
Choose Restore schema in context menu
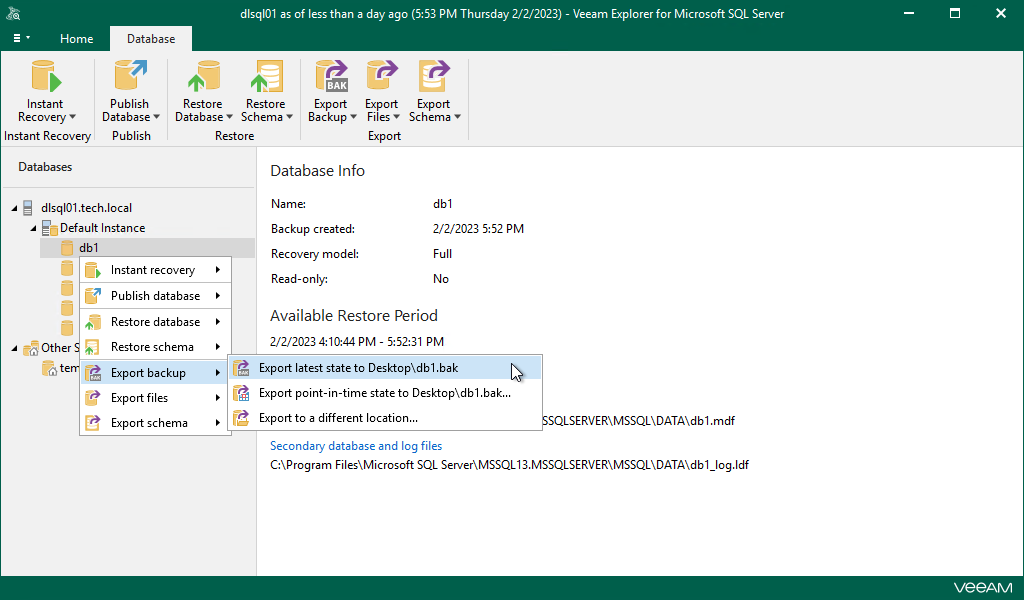point(155,347)
